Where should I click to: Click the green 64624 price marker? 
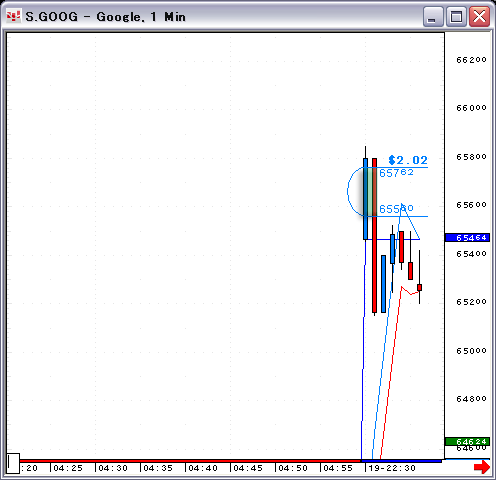coord(467,441)
